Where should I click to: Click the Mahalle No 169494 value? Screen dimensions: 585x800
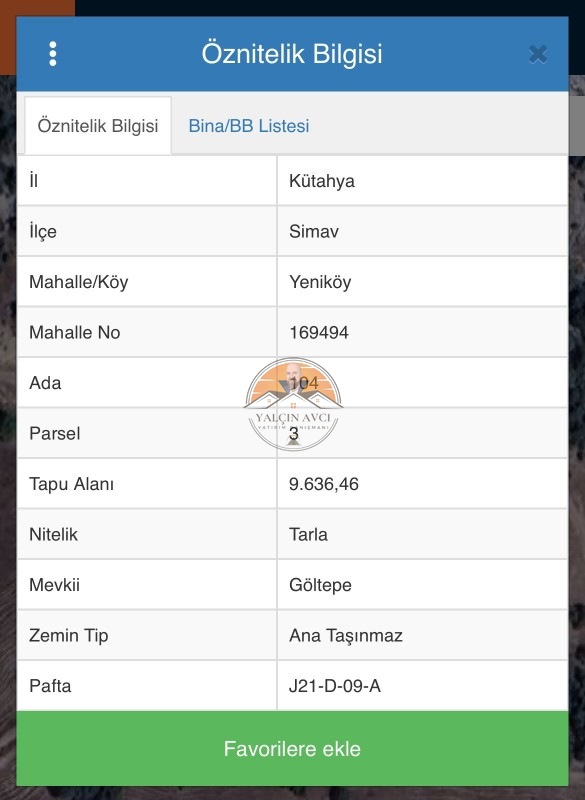point(319,333)
